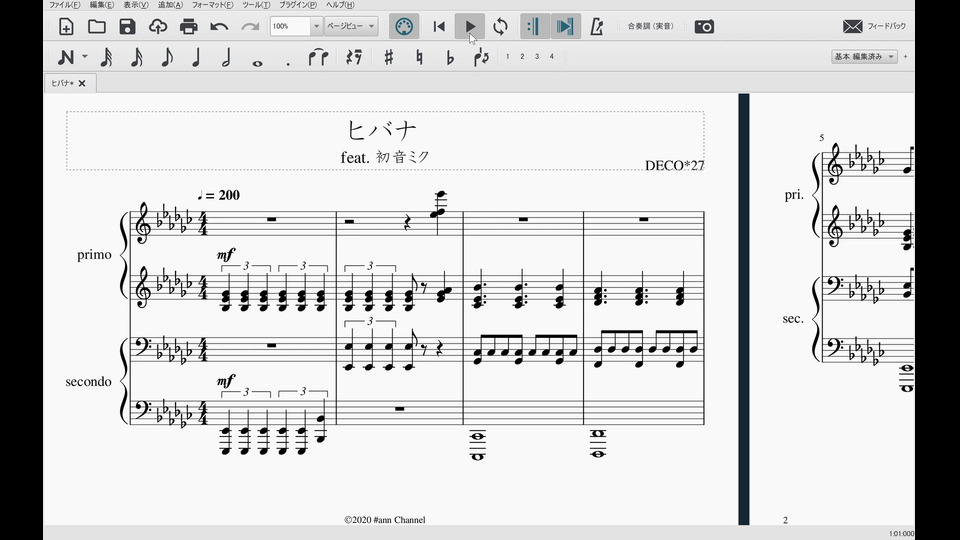
Task: Click the zoom 100% input field
Action: (290, 26)
